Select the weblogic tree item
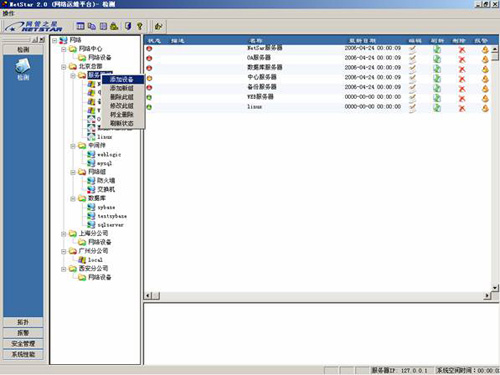This screenshot has width=500, height=375. click(x=109, y=155)
